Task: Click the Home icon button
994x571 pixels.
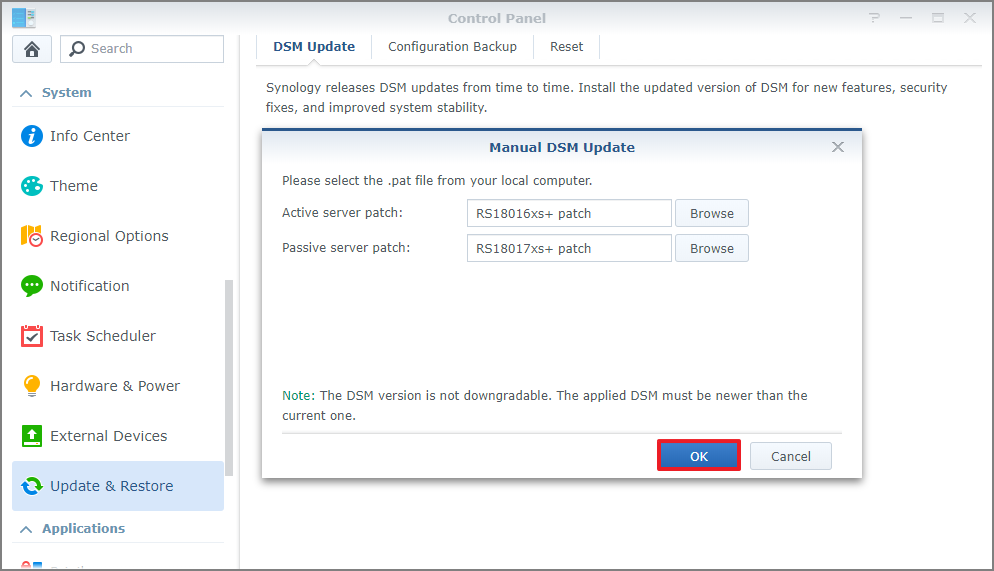Action: [x=31, y=49]
